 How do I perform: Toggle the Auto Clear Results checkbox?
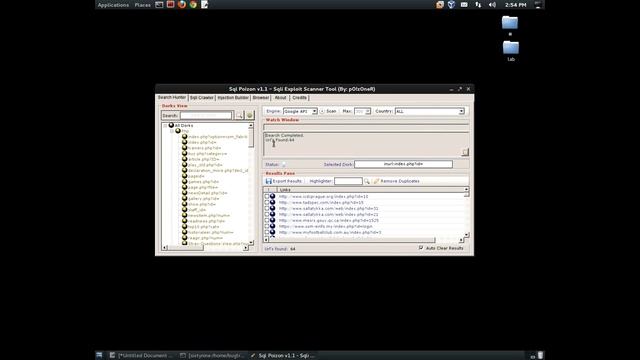(x=421, y=248)
